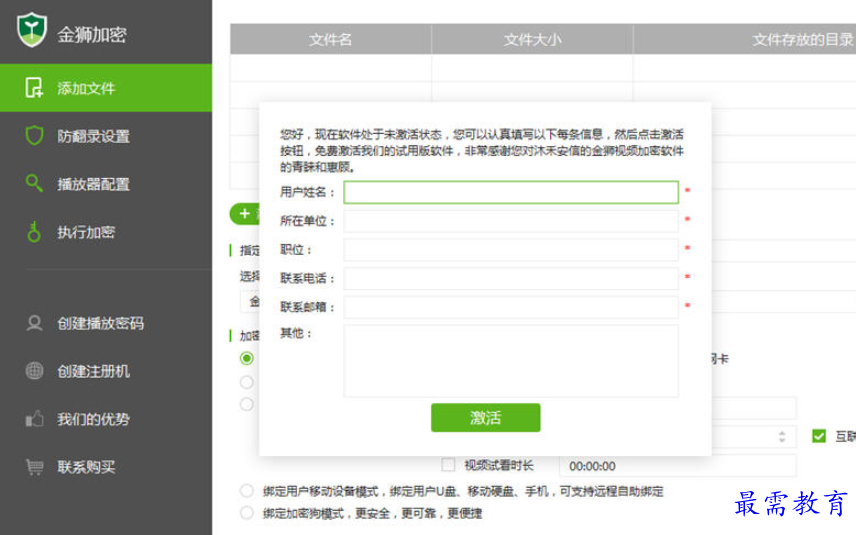The height and width of the screenshot is (535, 856).
Task: Click the 联系邮箱 input field
Action: pos(511,307)
